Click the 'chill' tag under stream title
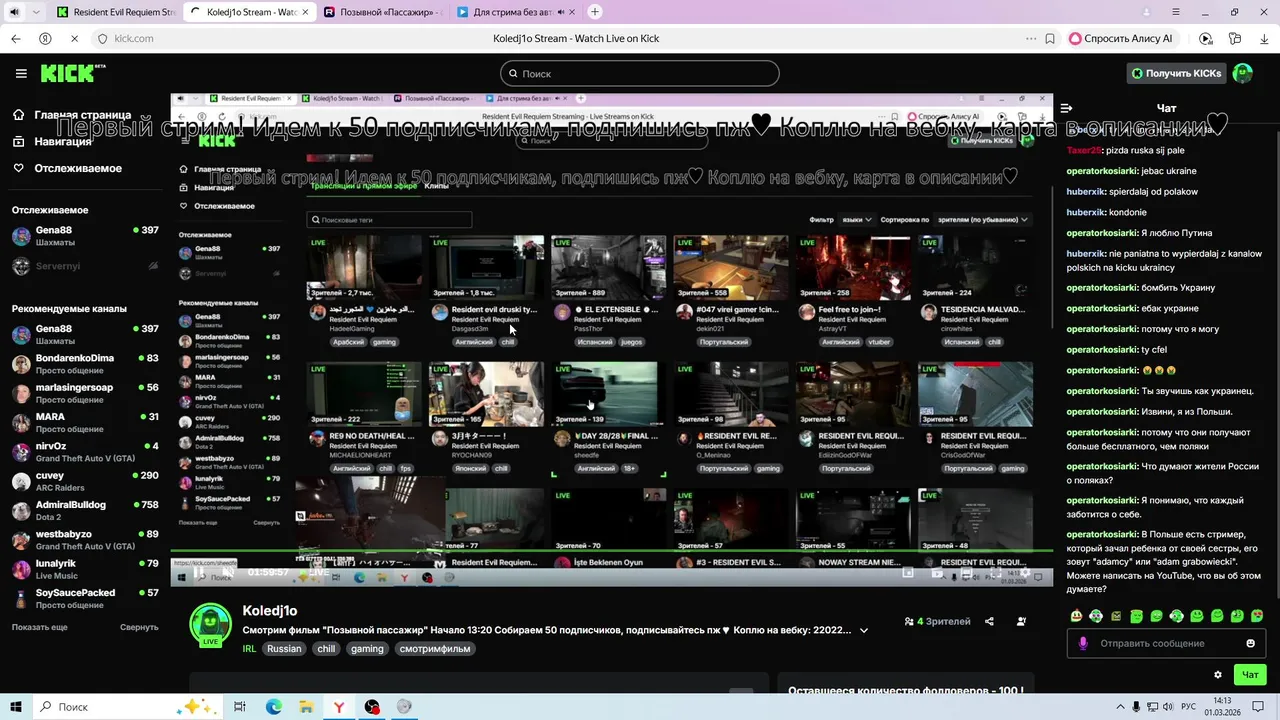This screenshot has width=1280, height=720. point(326,648)
